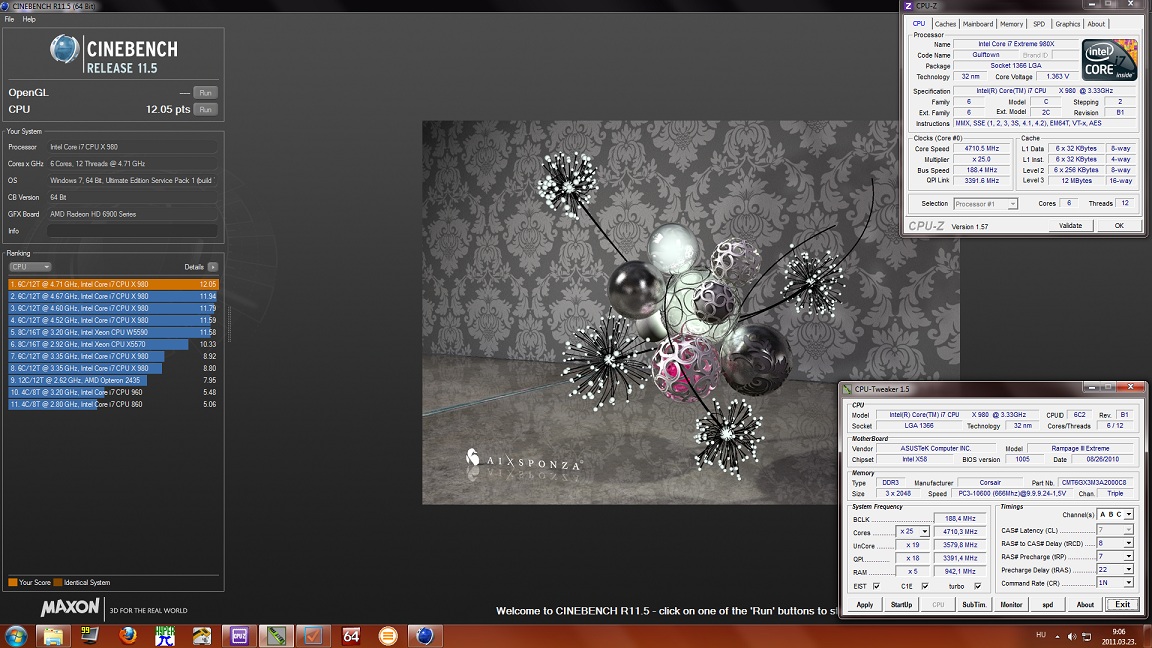Screen dimensions: 1152x648
Task: Click Apply in CPU-Tweaker
Action: [x=865, y=605]
